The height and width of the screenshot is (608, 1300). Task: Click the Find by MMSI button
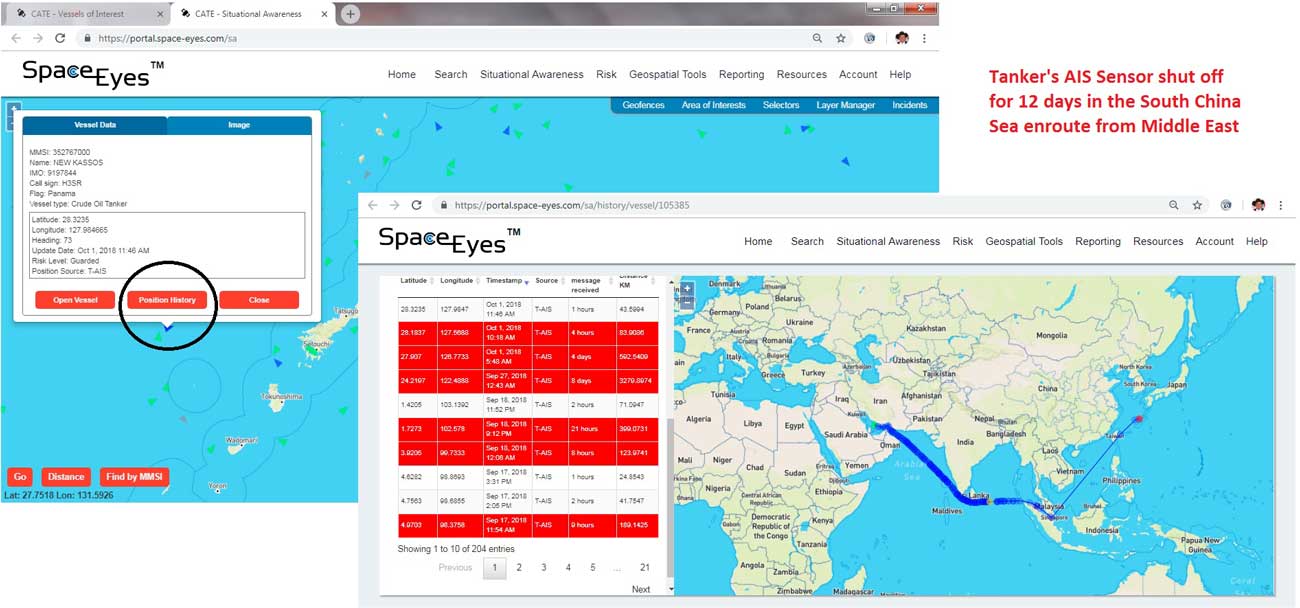pos(135,476)
